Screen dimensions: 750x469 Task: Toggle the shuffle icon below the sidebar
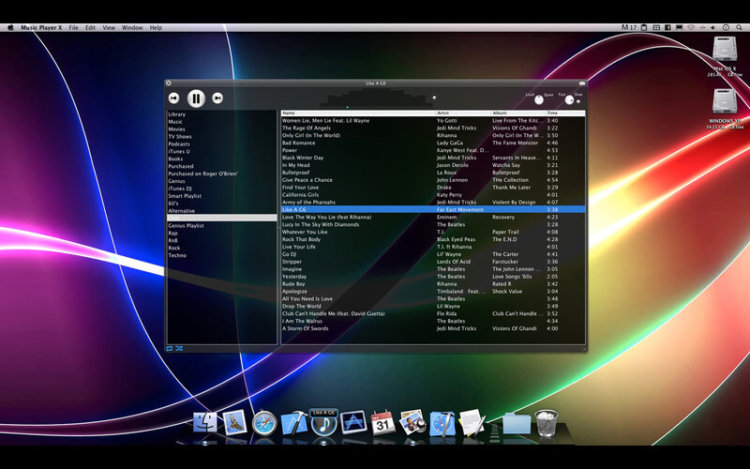pos(179,349)
